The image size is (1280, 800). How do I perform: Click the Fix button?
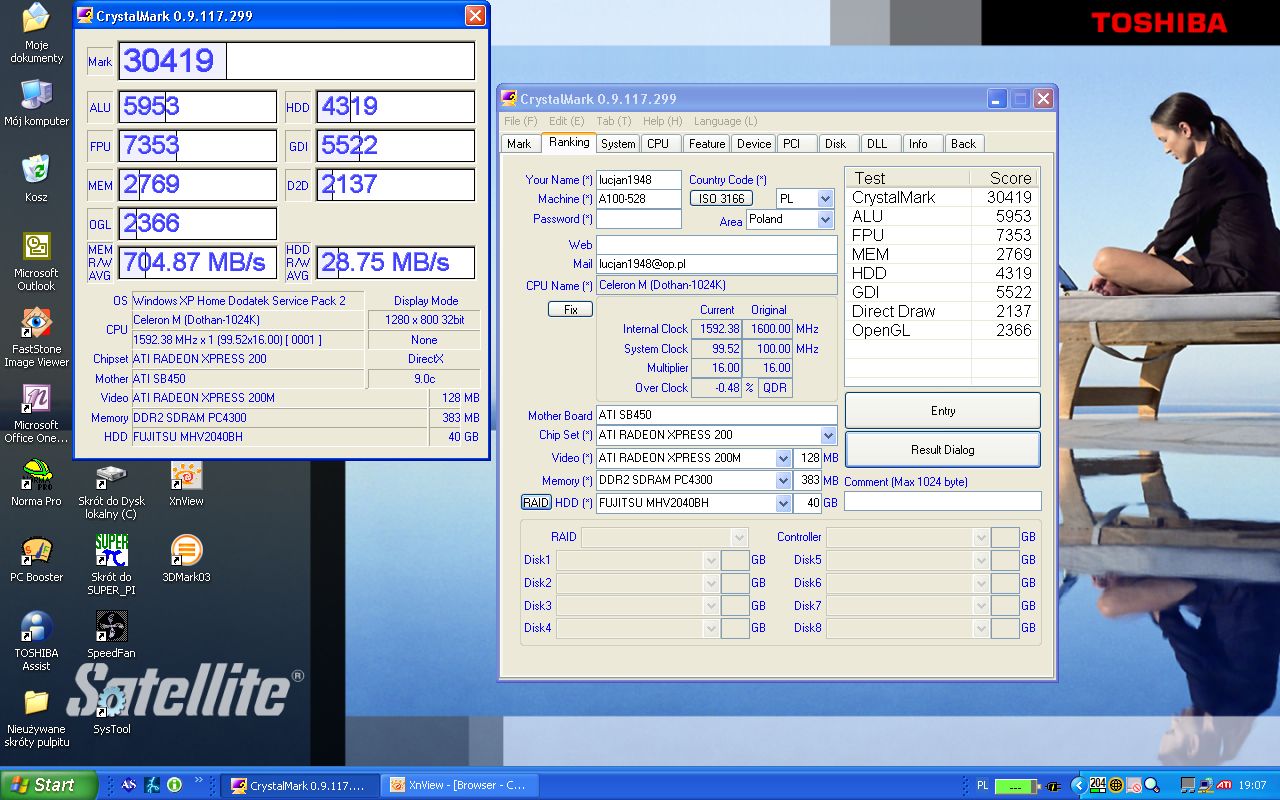(x=570, y=310)
